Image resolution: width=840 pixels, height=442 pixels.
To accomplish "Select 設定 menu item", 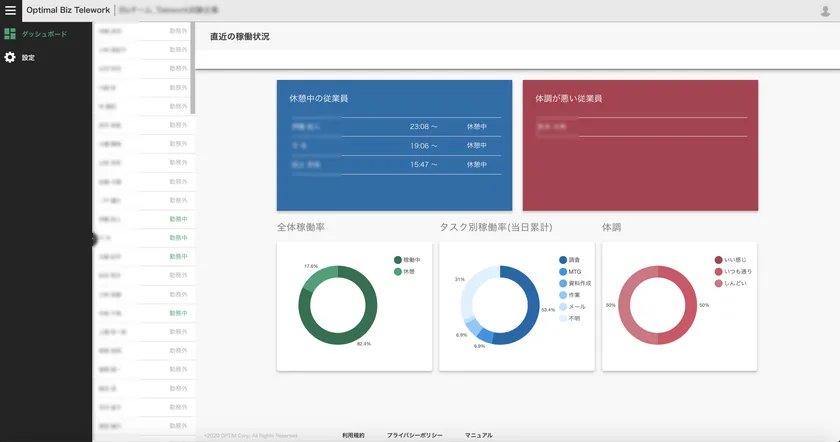I will coord(28,57).
